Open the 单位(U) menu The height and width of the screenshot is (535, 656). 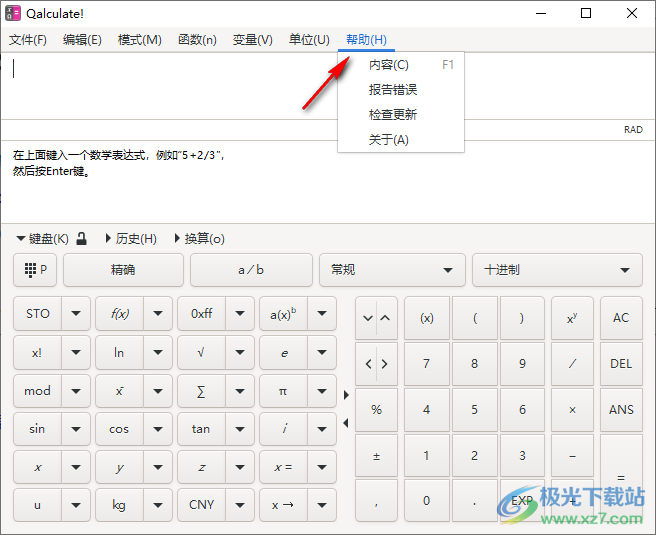[x=309, y=40]
